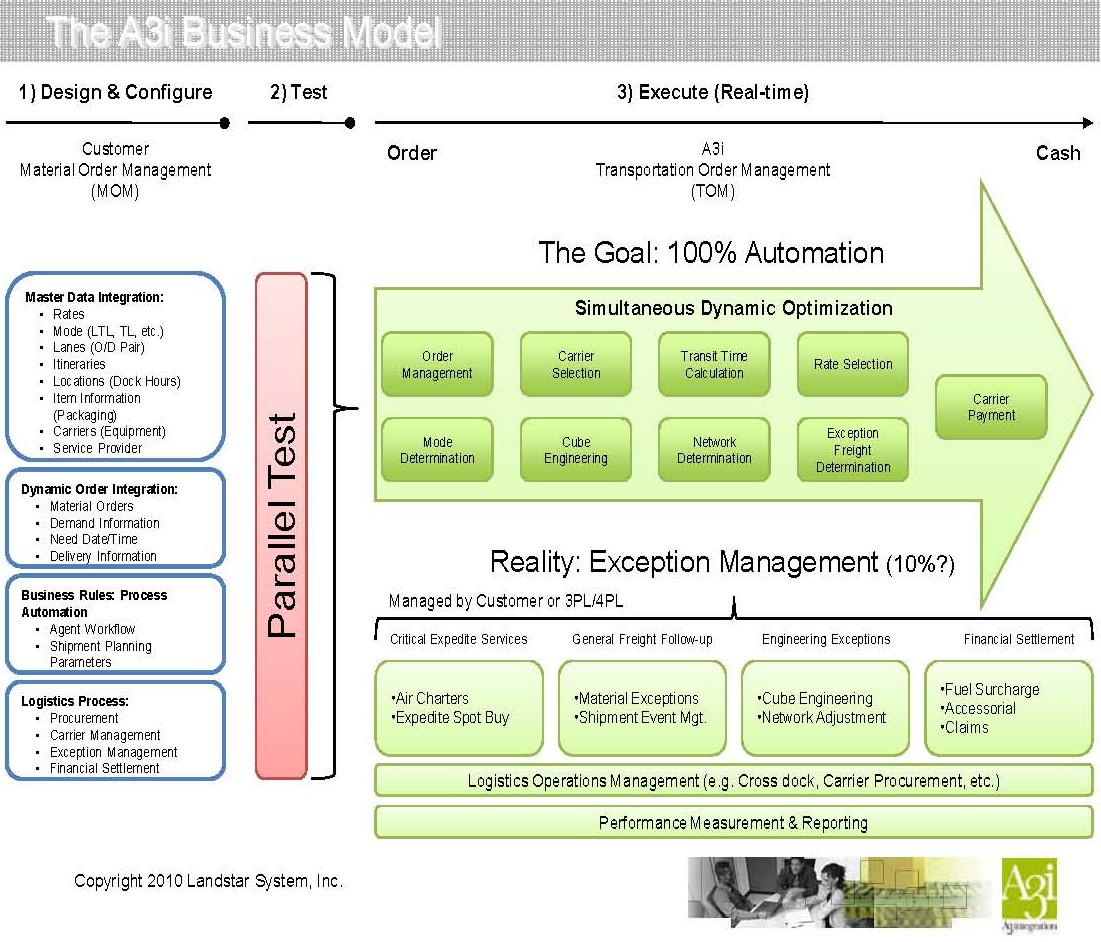
Task: Click the "Rates" bullet
Action: pos(68,314)
